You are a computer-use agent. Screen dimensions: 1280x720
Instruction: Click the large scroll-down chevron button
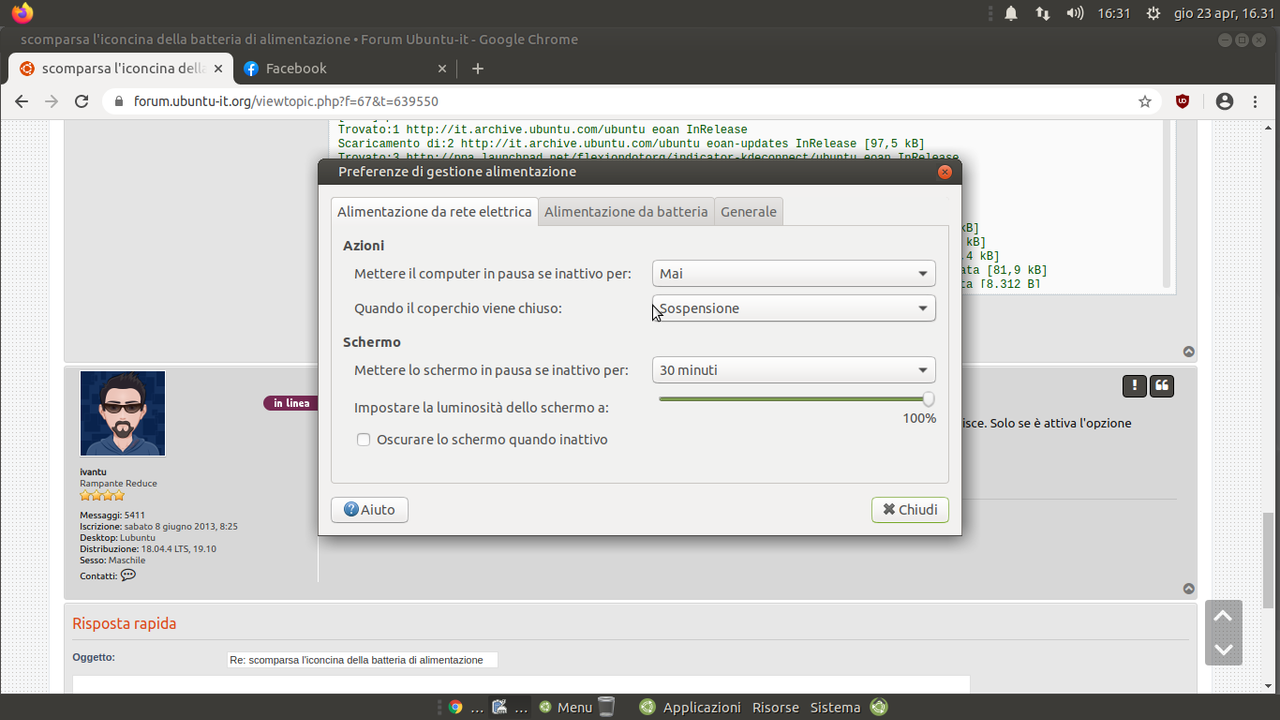(x=1223, y=650)
